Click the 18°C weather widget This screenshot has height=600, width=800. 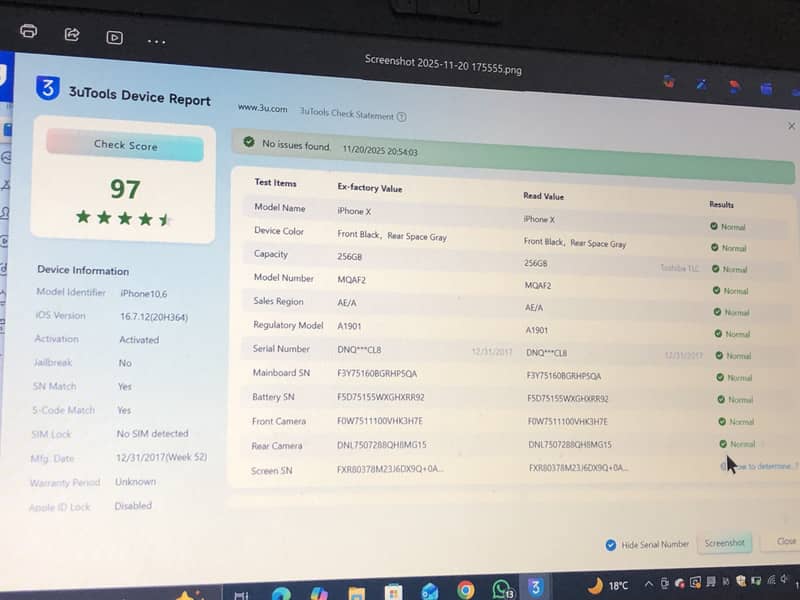[608, 585]
